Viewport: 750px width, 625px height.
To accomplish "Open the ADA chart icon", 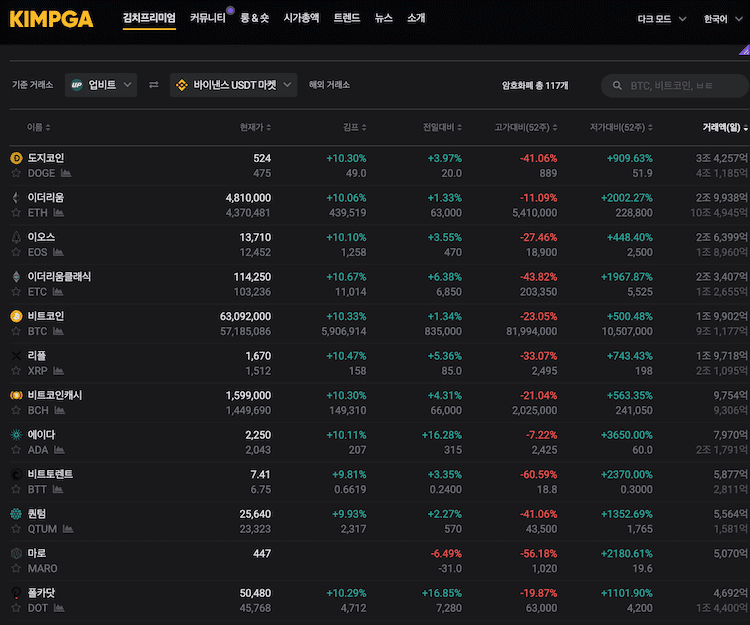I will [59, 450].
